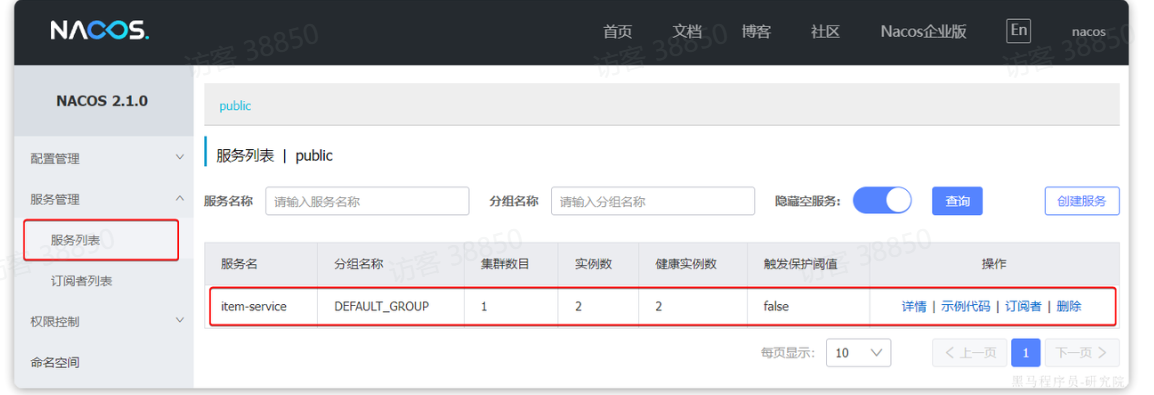1154x395 pixels.
Task: Select the public namespace tab
Action: click(235, 106)
